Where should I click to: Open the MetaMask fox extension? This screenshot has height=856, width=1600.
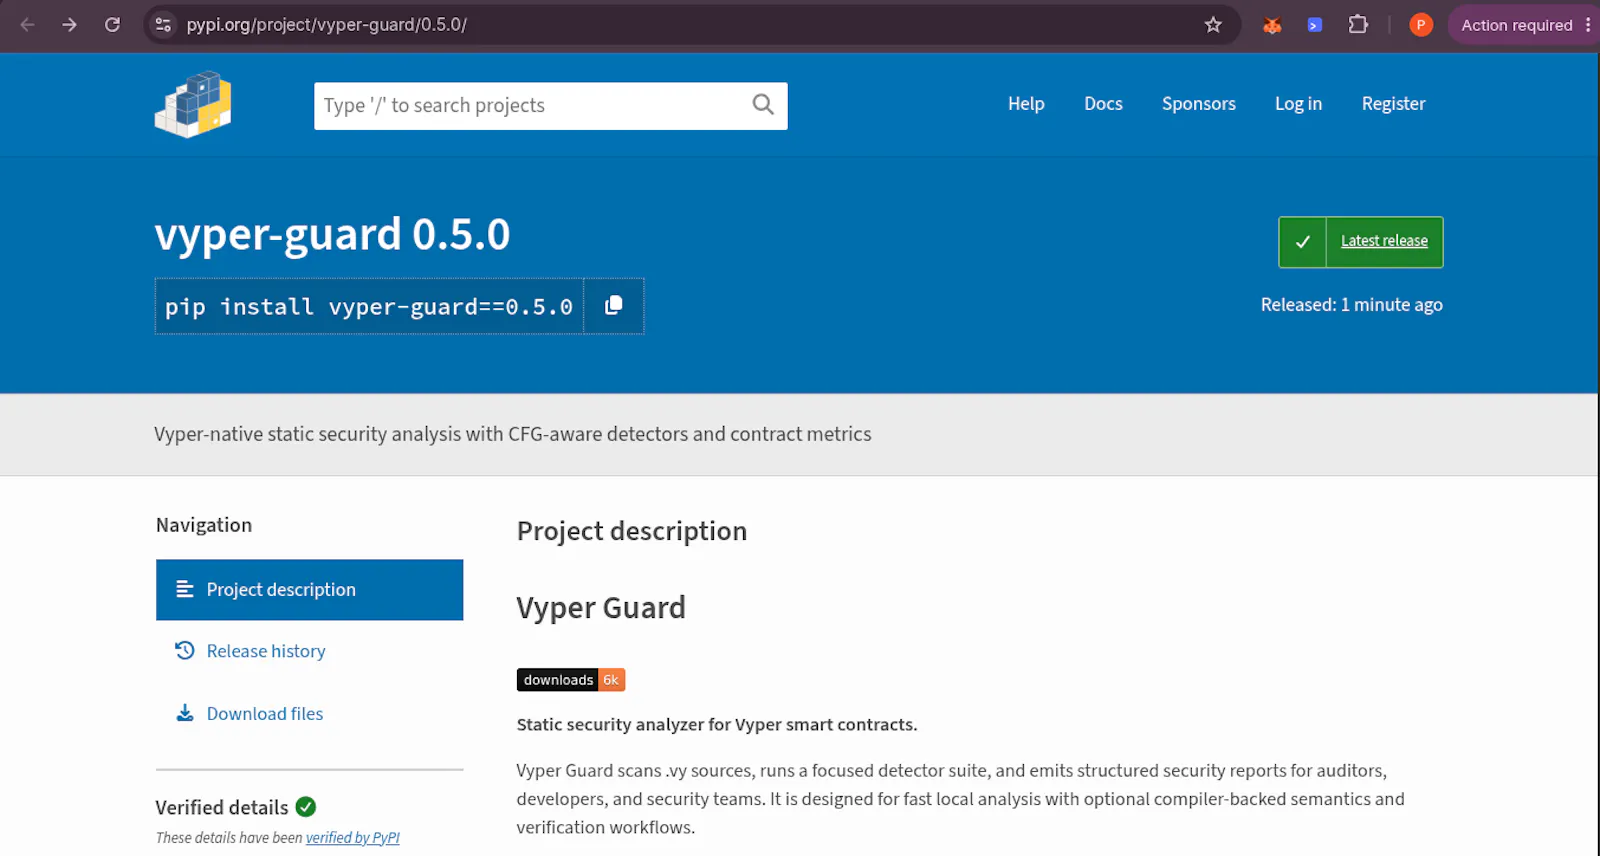pyautogui.click(x=1272, y=25)
